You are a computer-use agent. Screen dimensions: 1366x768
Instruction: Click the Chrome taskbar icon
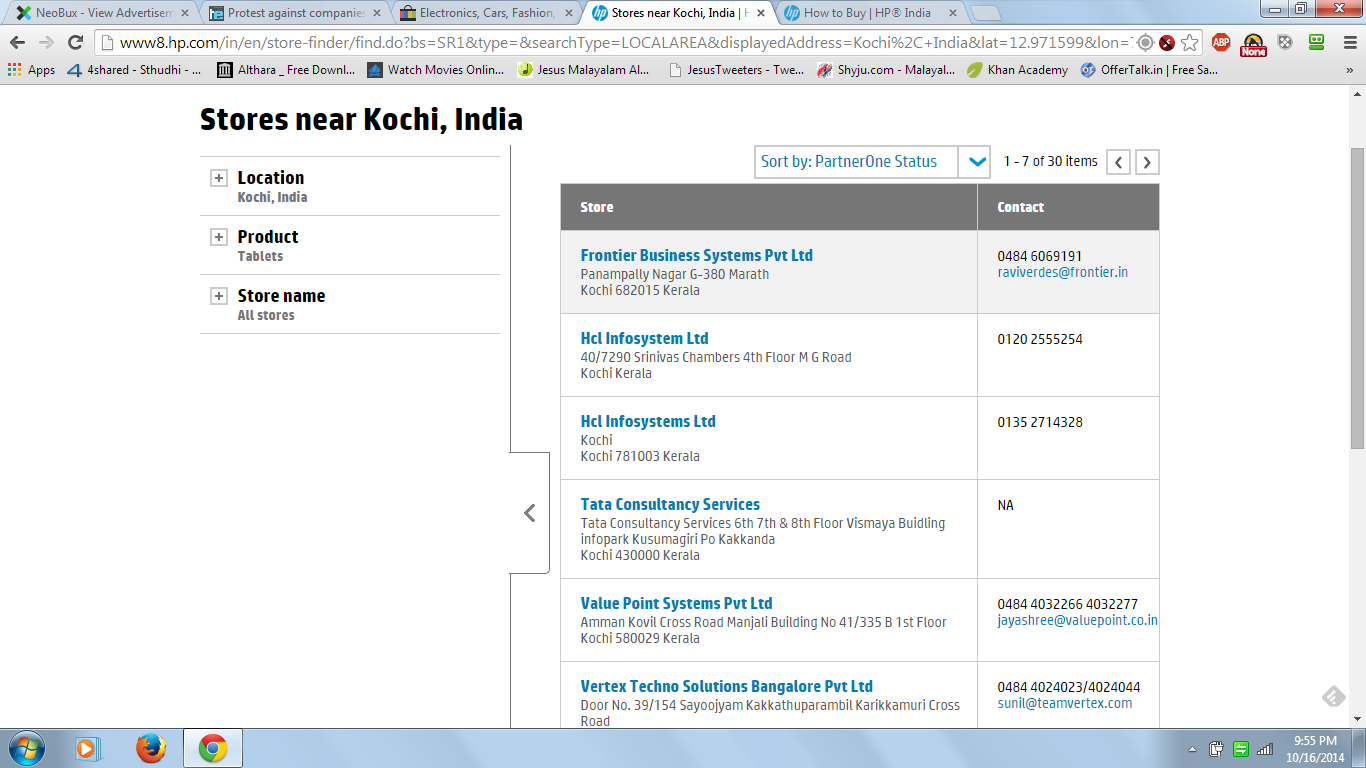[x=212, y=748]
